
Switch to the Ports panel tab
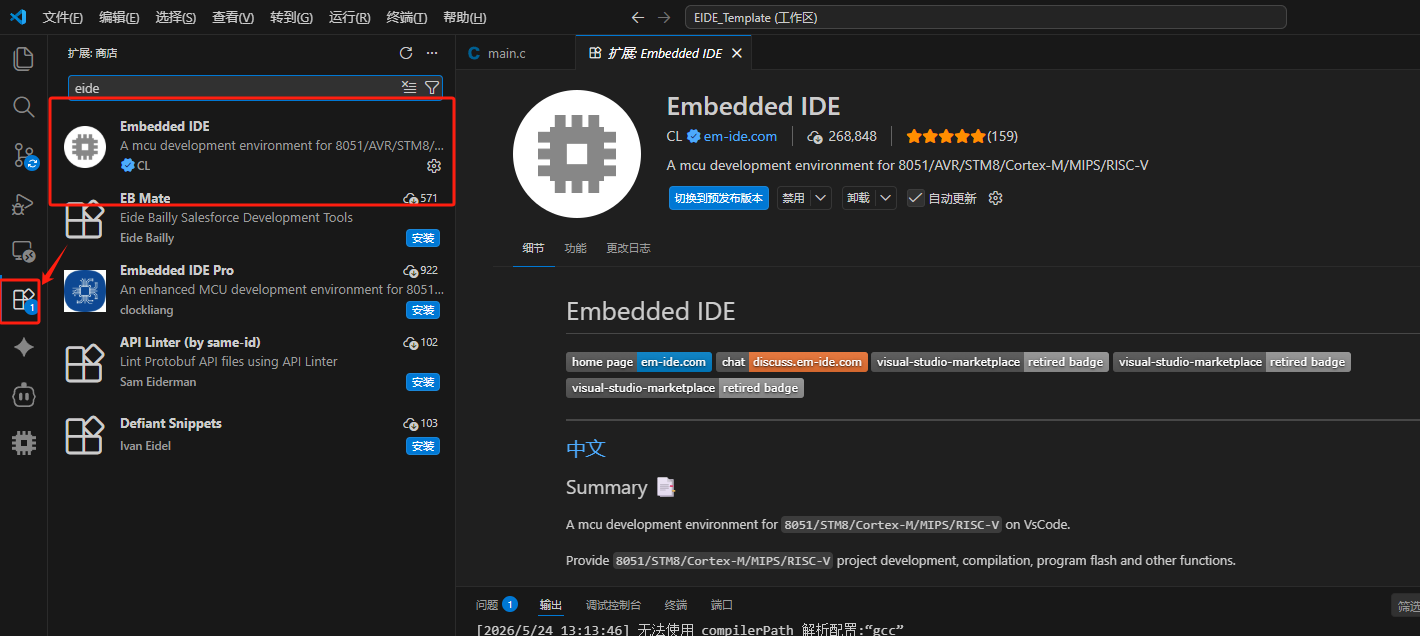click(721, 605)
